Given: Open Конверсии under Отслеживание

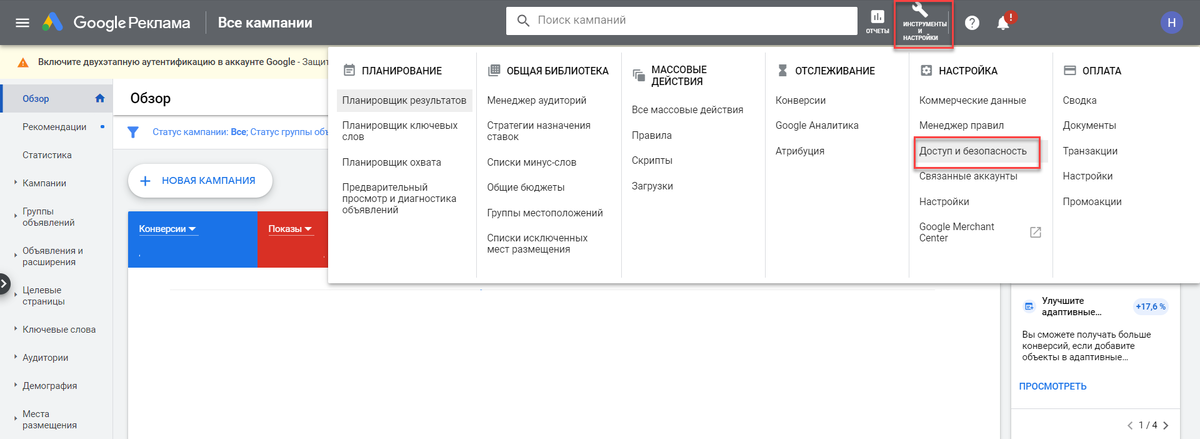Looking at the screenshot, I should 801,100.
